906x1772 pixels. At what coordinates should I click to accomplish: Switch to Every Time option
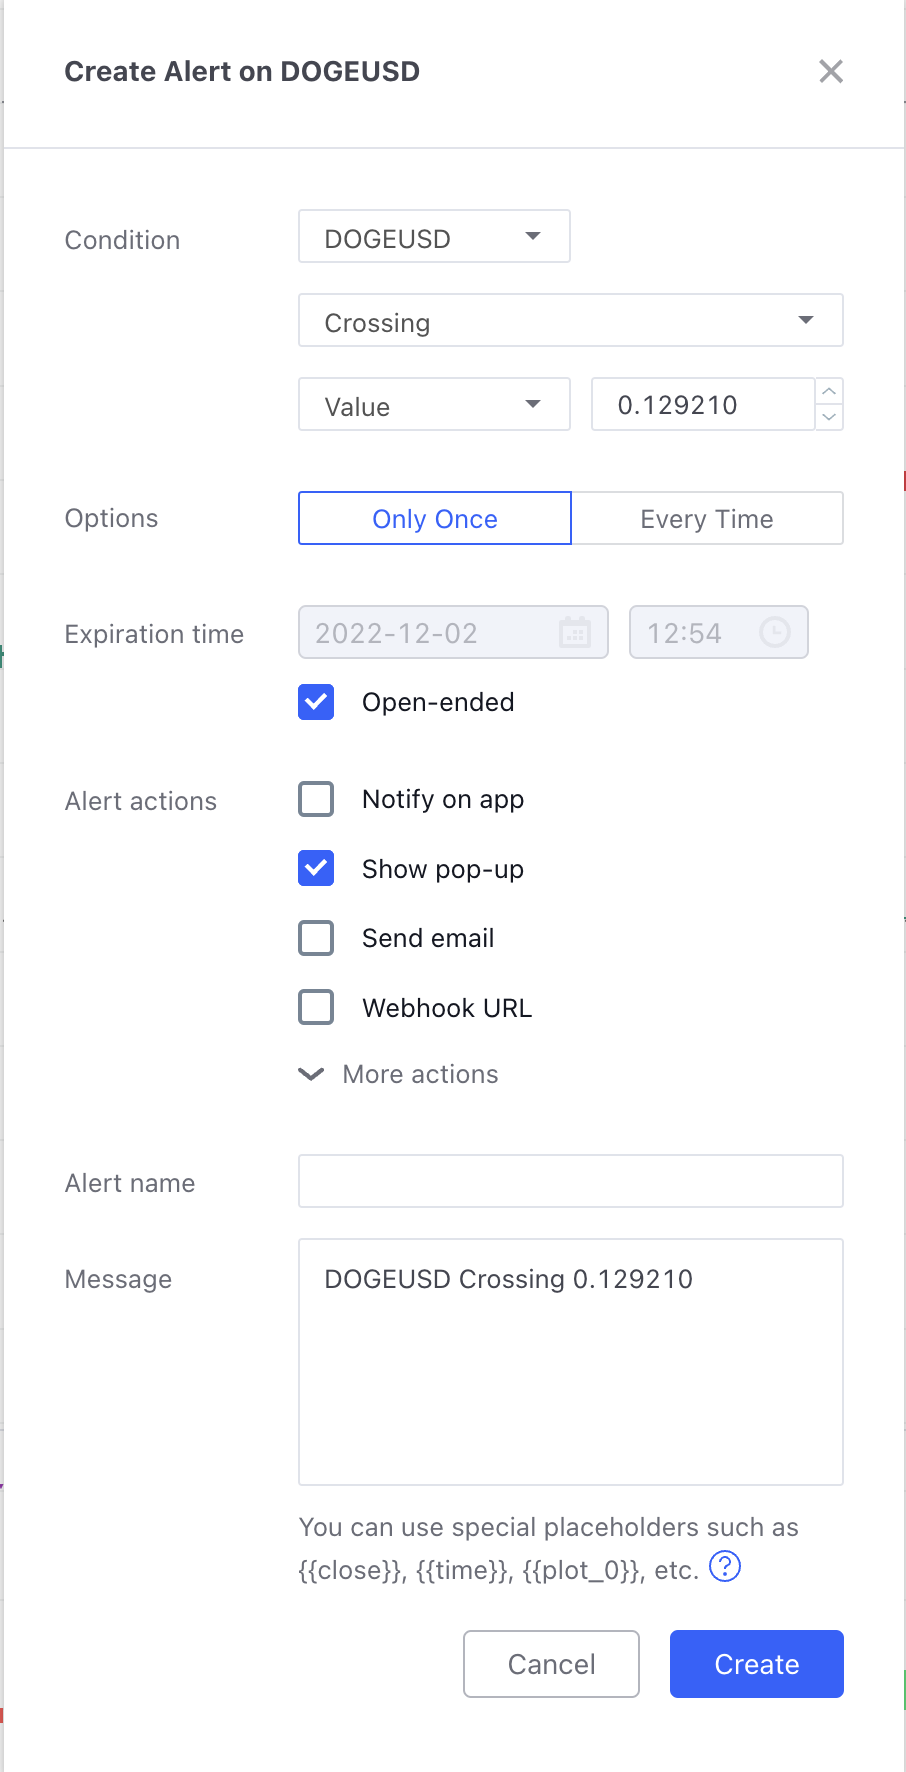point(707,518)
